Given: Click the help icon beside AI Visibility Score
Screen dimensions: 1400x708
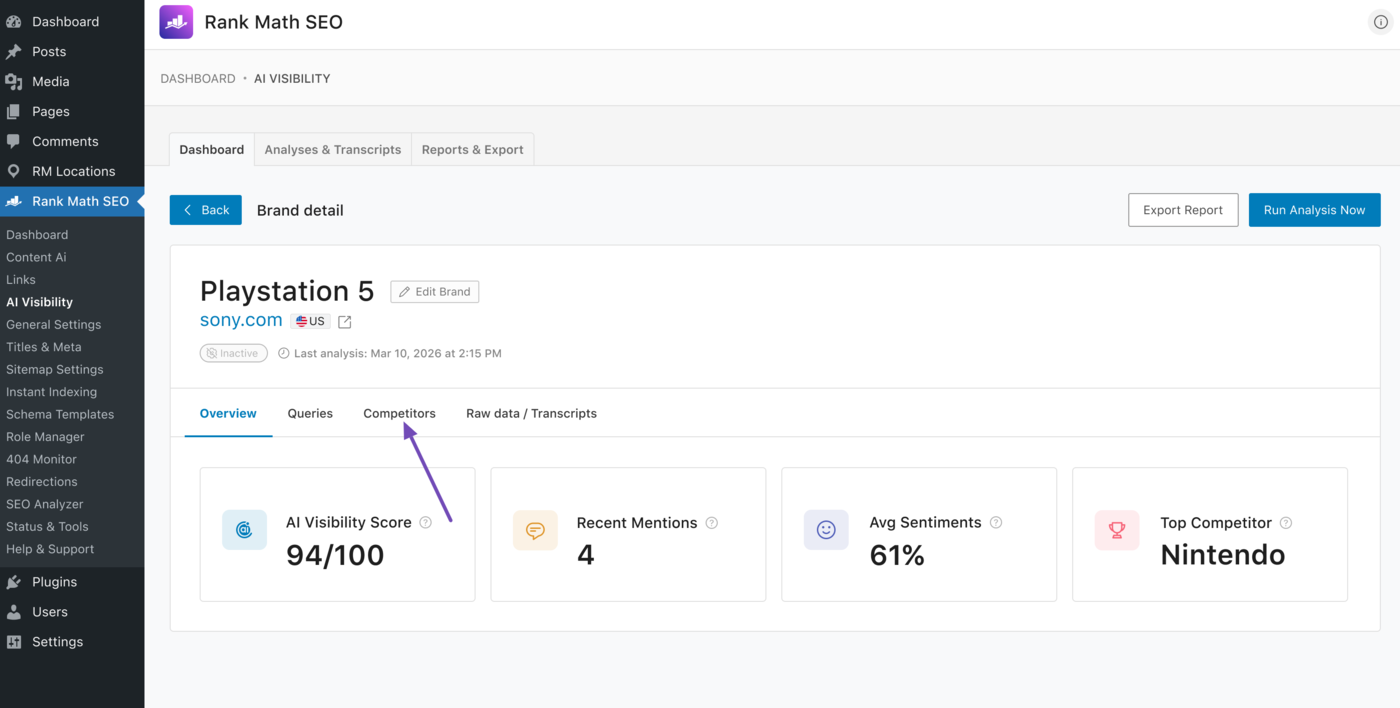Looking at the screenshot, I should (x=425, y=522).
